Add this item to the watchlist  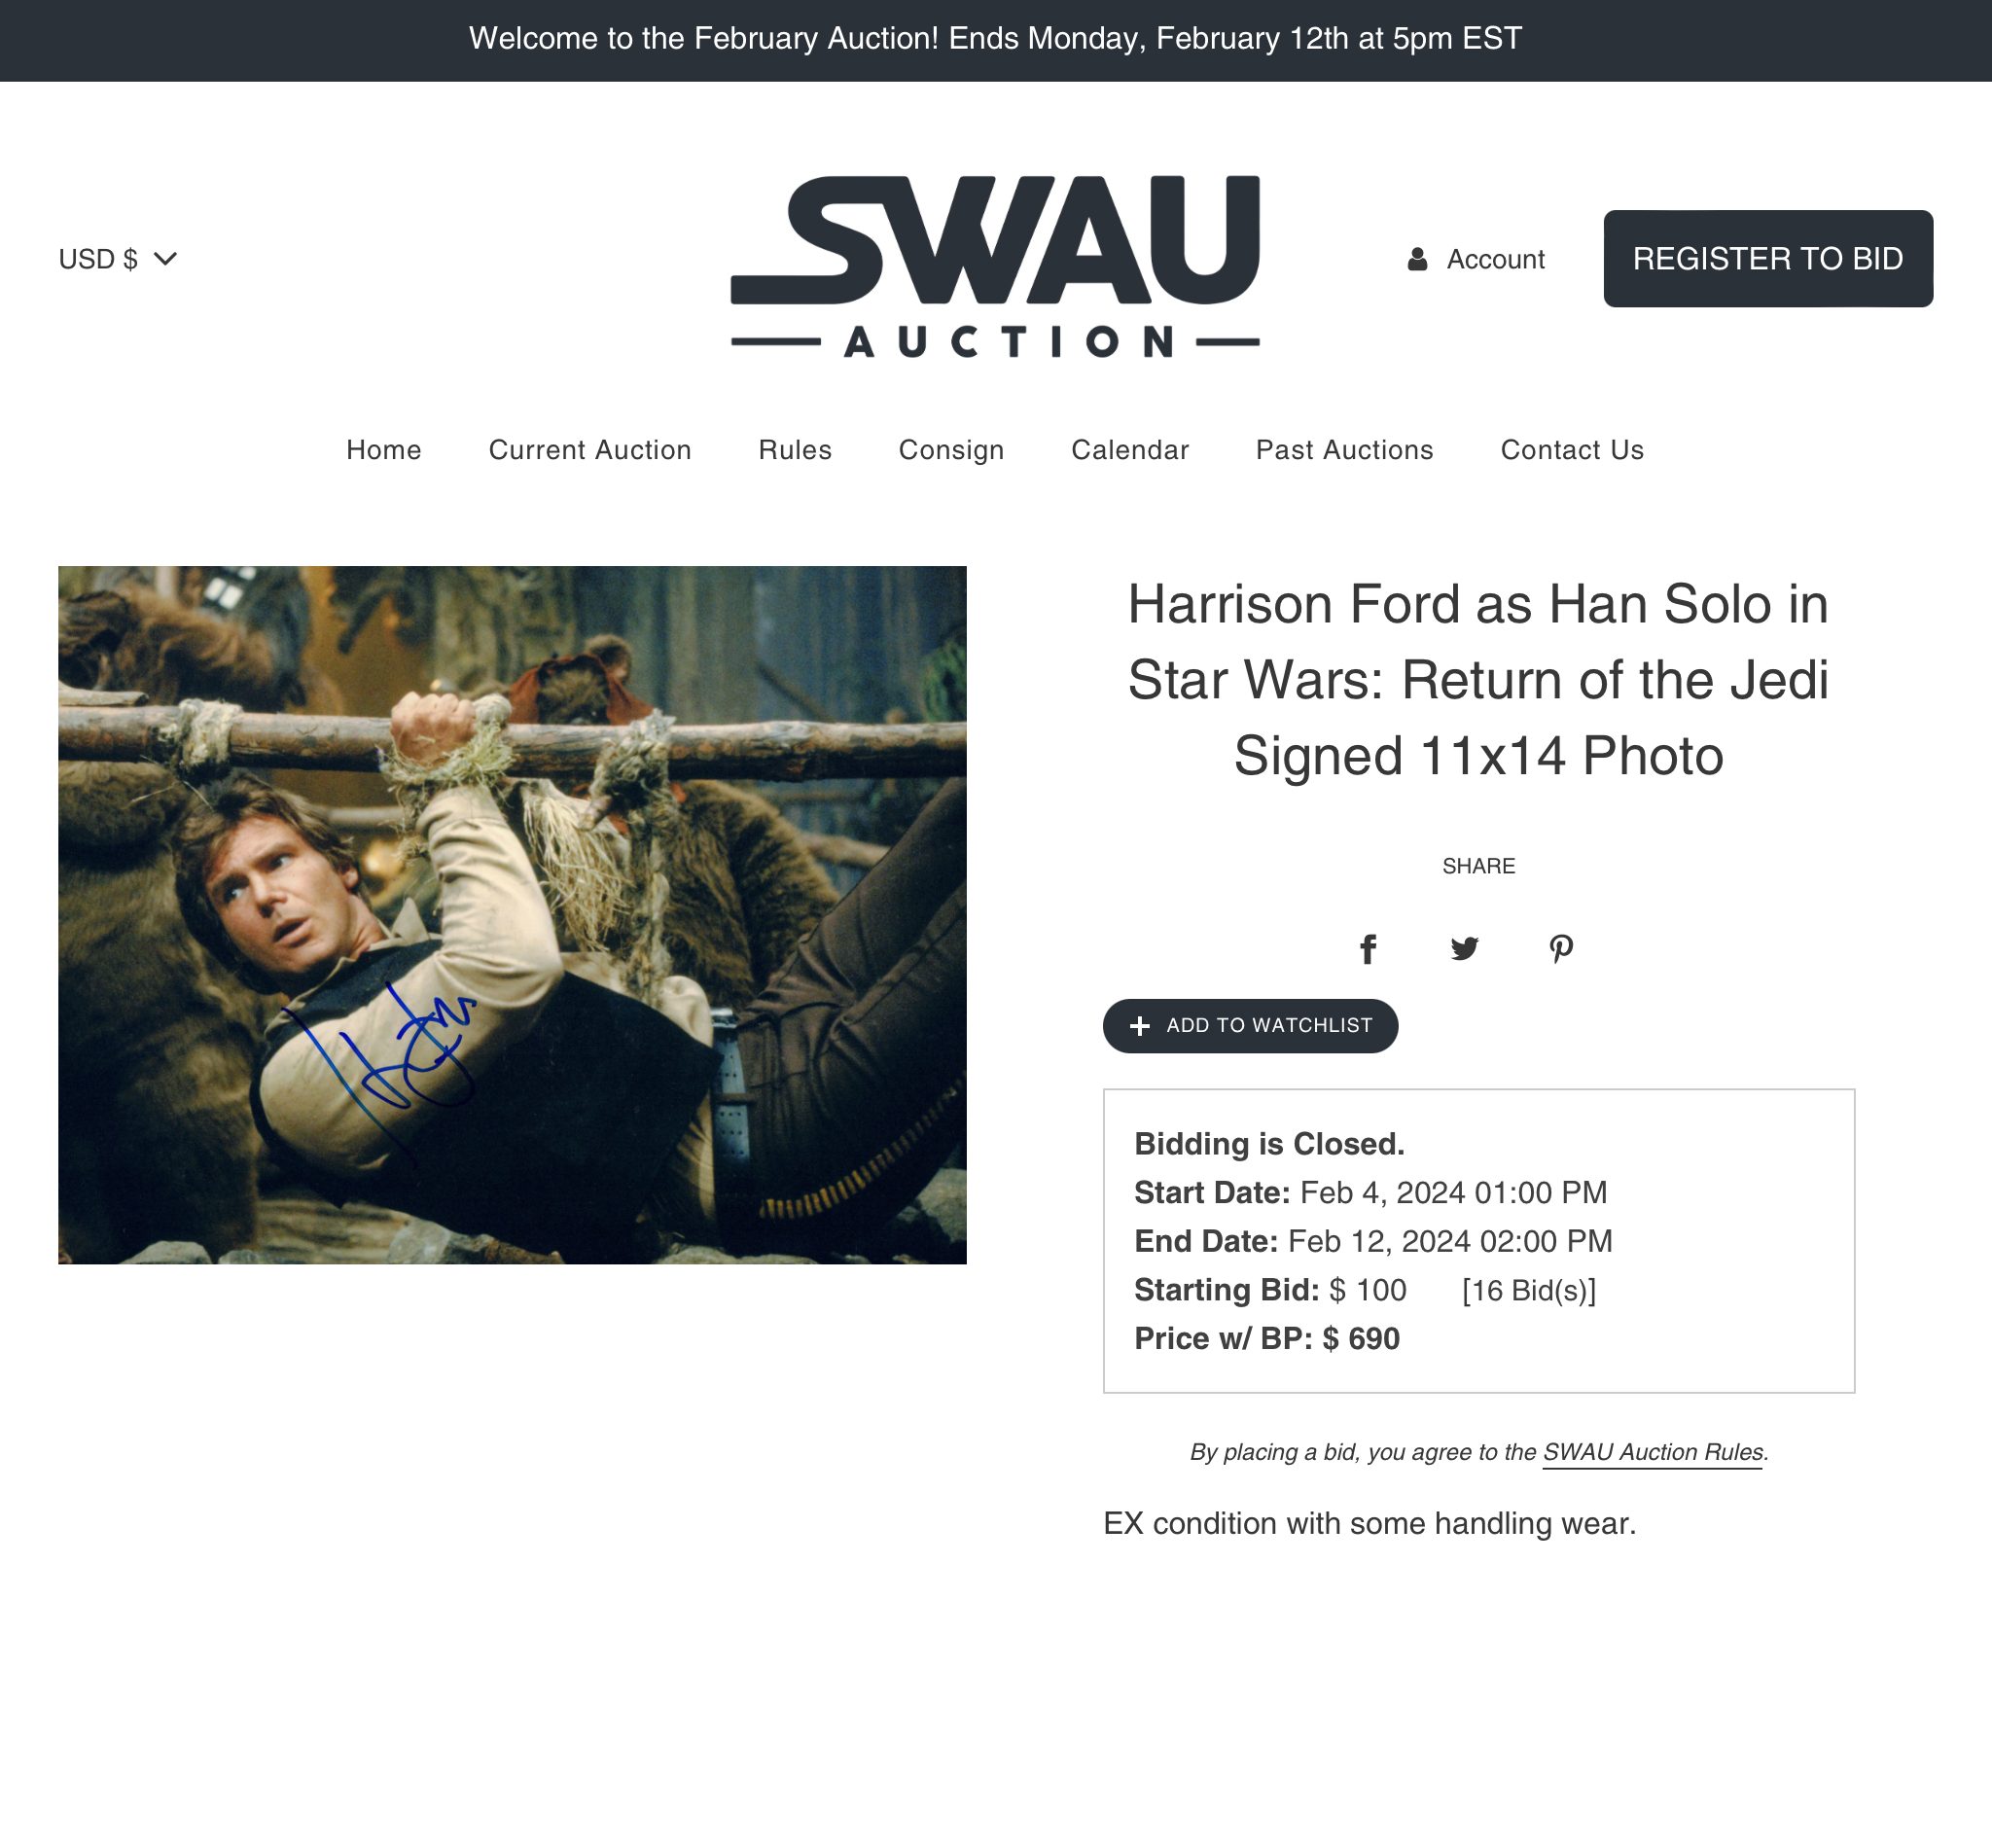[1250, 1026]
